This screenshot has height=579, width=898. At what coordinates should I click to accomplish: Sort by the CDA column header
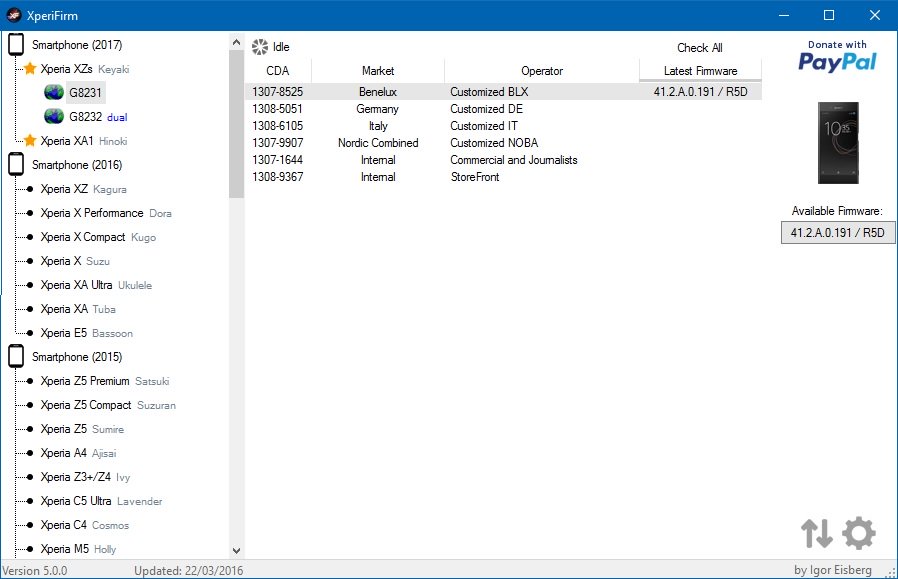278,70
